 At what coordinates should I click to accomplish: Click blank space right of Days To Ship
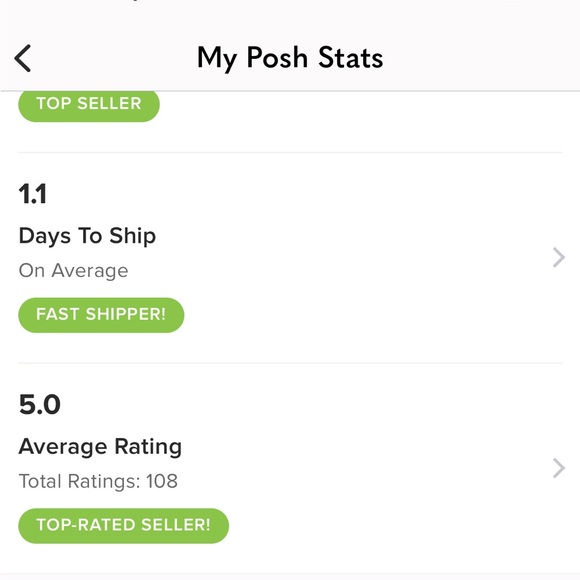(351, 236)
